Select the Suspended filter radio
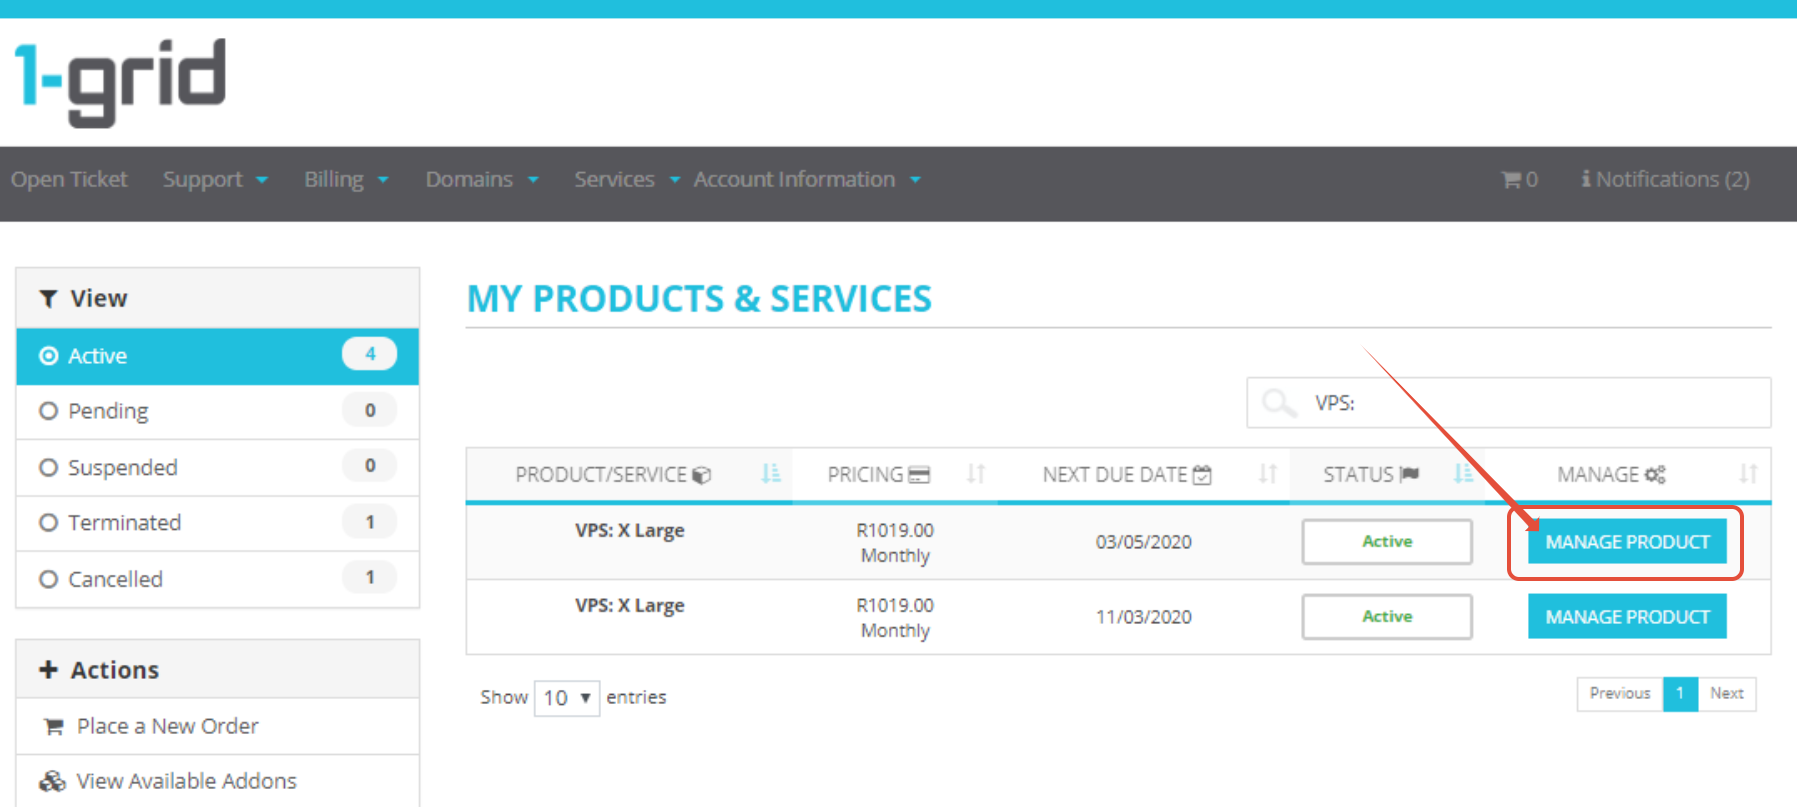 tap(48, 467)
